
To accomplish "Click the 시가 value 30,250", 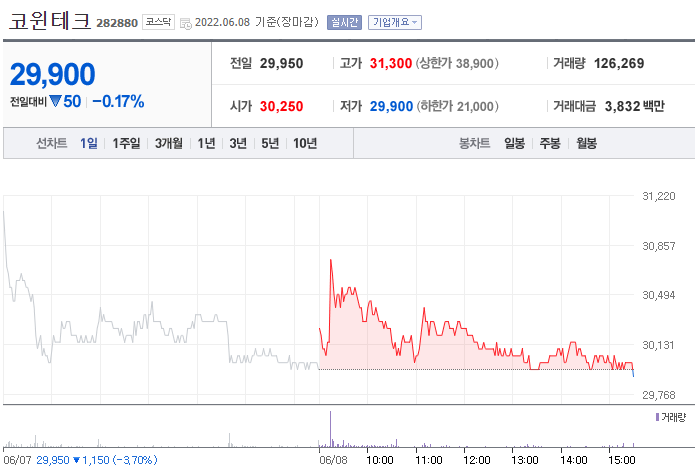I will tap(281, 106).
